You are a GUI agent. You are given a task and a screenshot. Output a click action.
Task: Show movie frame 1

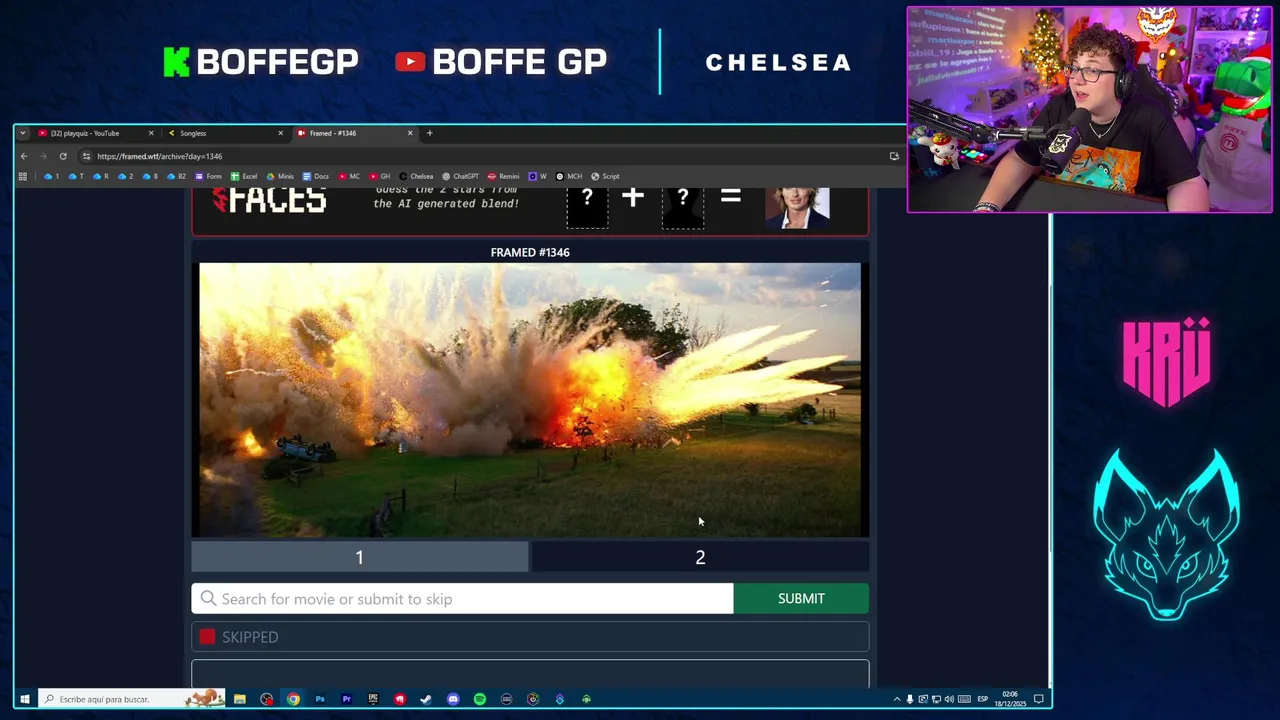tap(360, 557)
